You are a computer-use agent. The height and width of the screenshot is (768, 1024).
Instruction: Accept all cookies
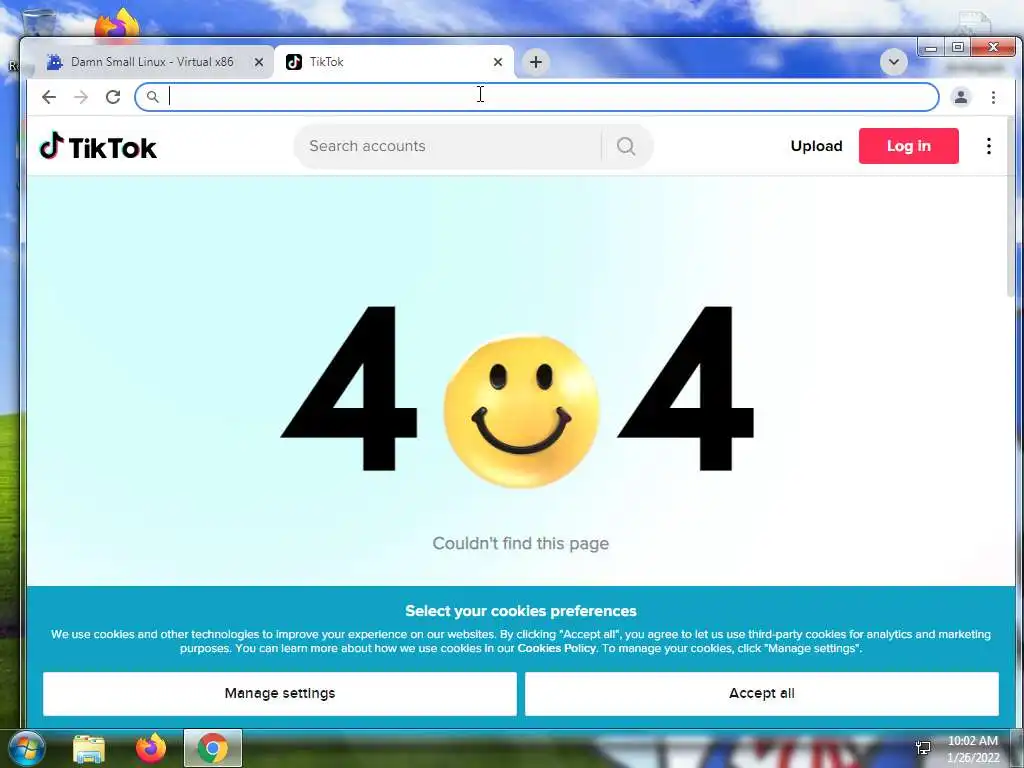[761, 694]
